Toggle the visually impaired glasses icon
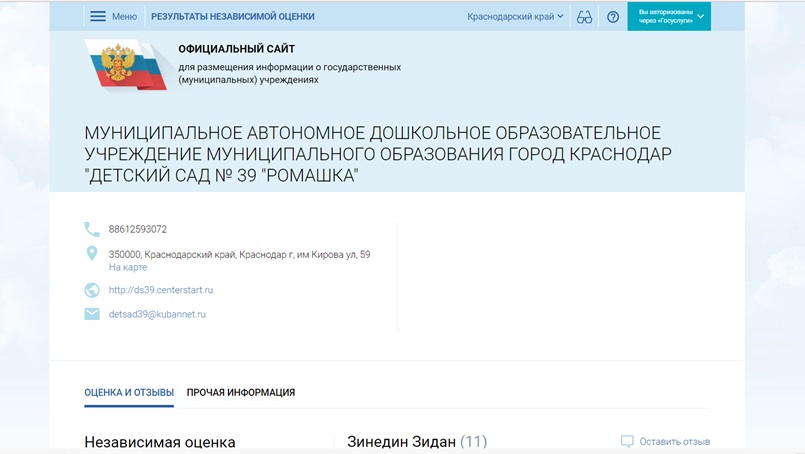Image resolution: width=805 pixels, height=454 pixels. point(584,17)
